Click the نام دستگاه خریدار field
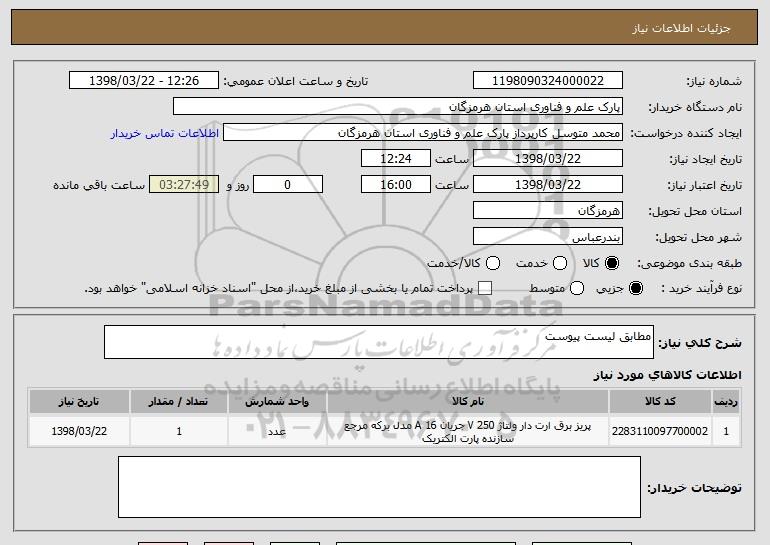 pos(398,107)
